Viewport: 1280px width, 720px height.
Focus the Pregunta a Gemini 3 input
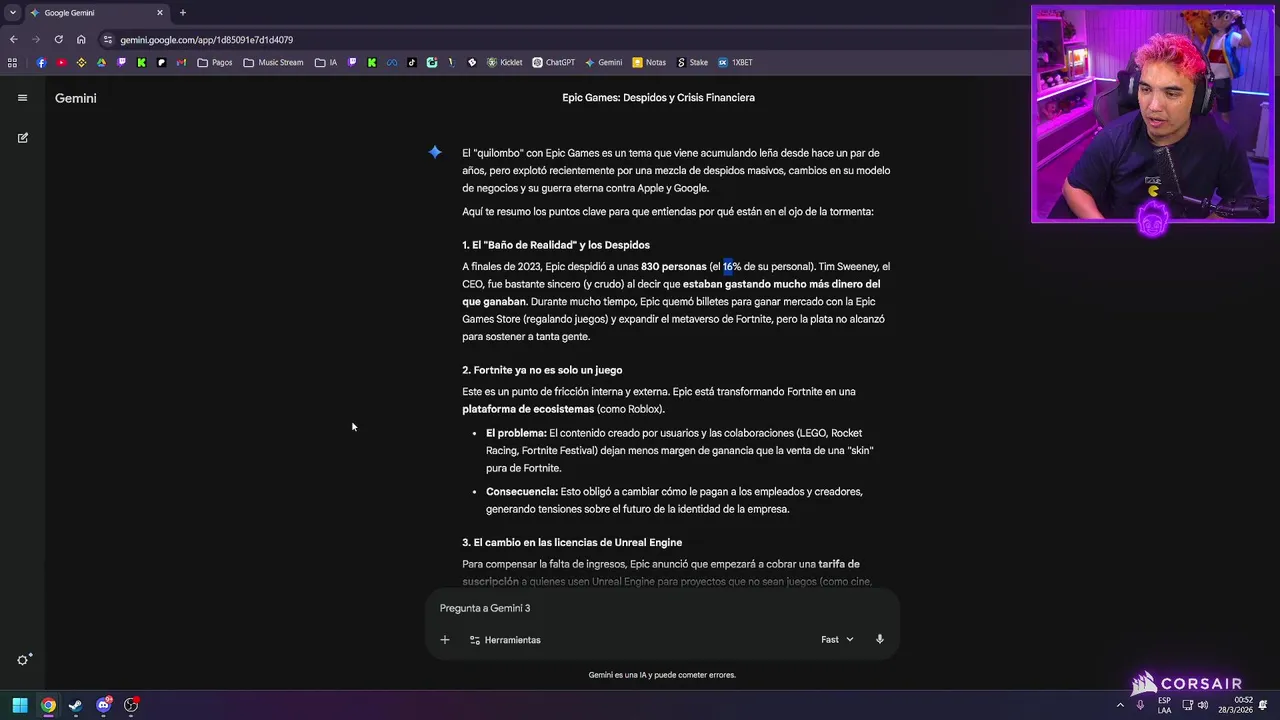point(662,608)
